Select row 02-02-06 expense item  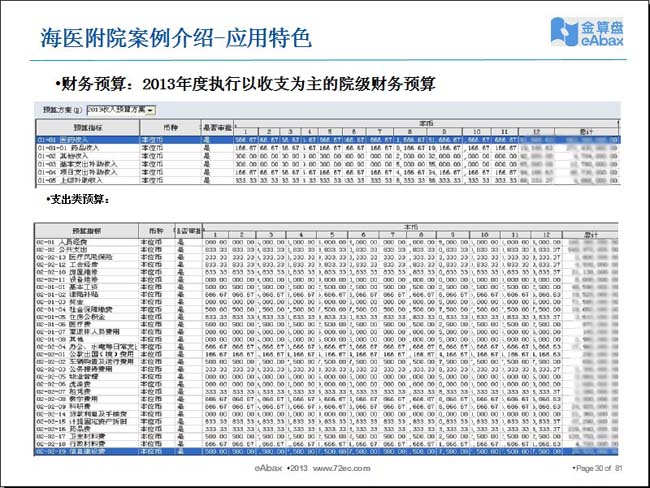[x=326, y=384]
